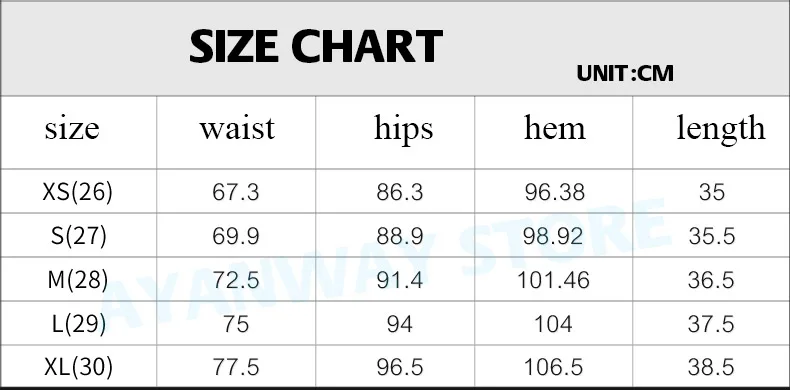790x390 pixels.
Task: Click the L(29) size row label
Action: click(x=79, y=324)
